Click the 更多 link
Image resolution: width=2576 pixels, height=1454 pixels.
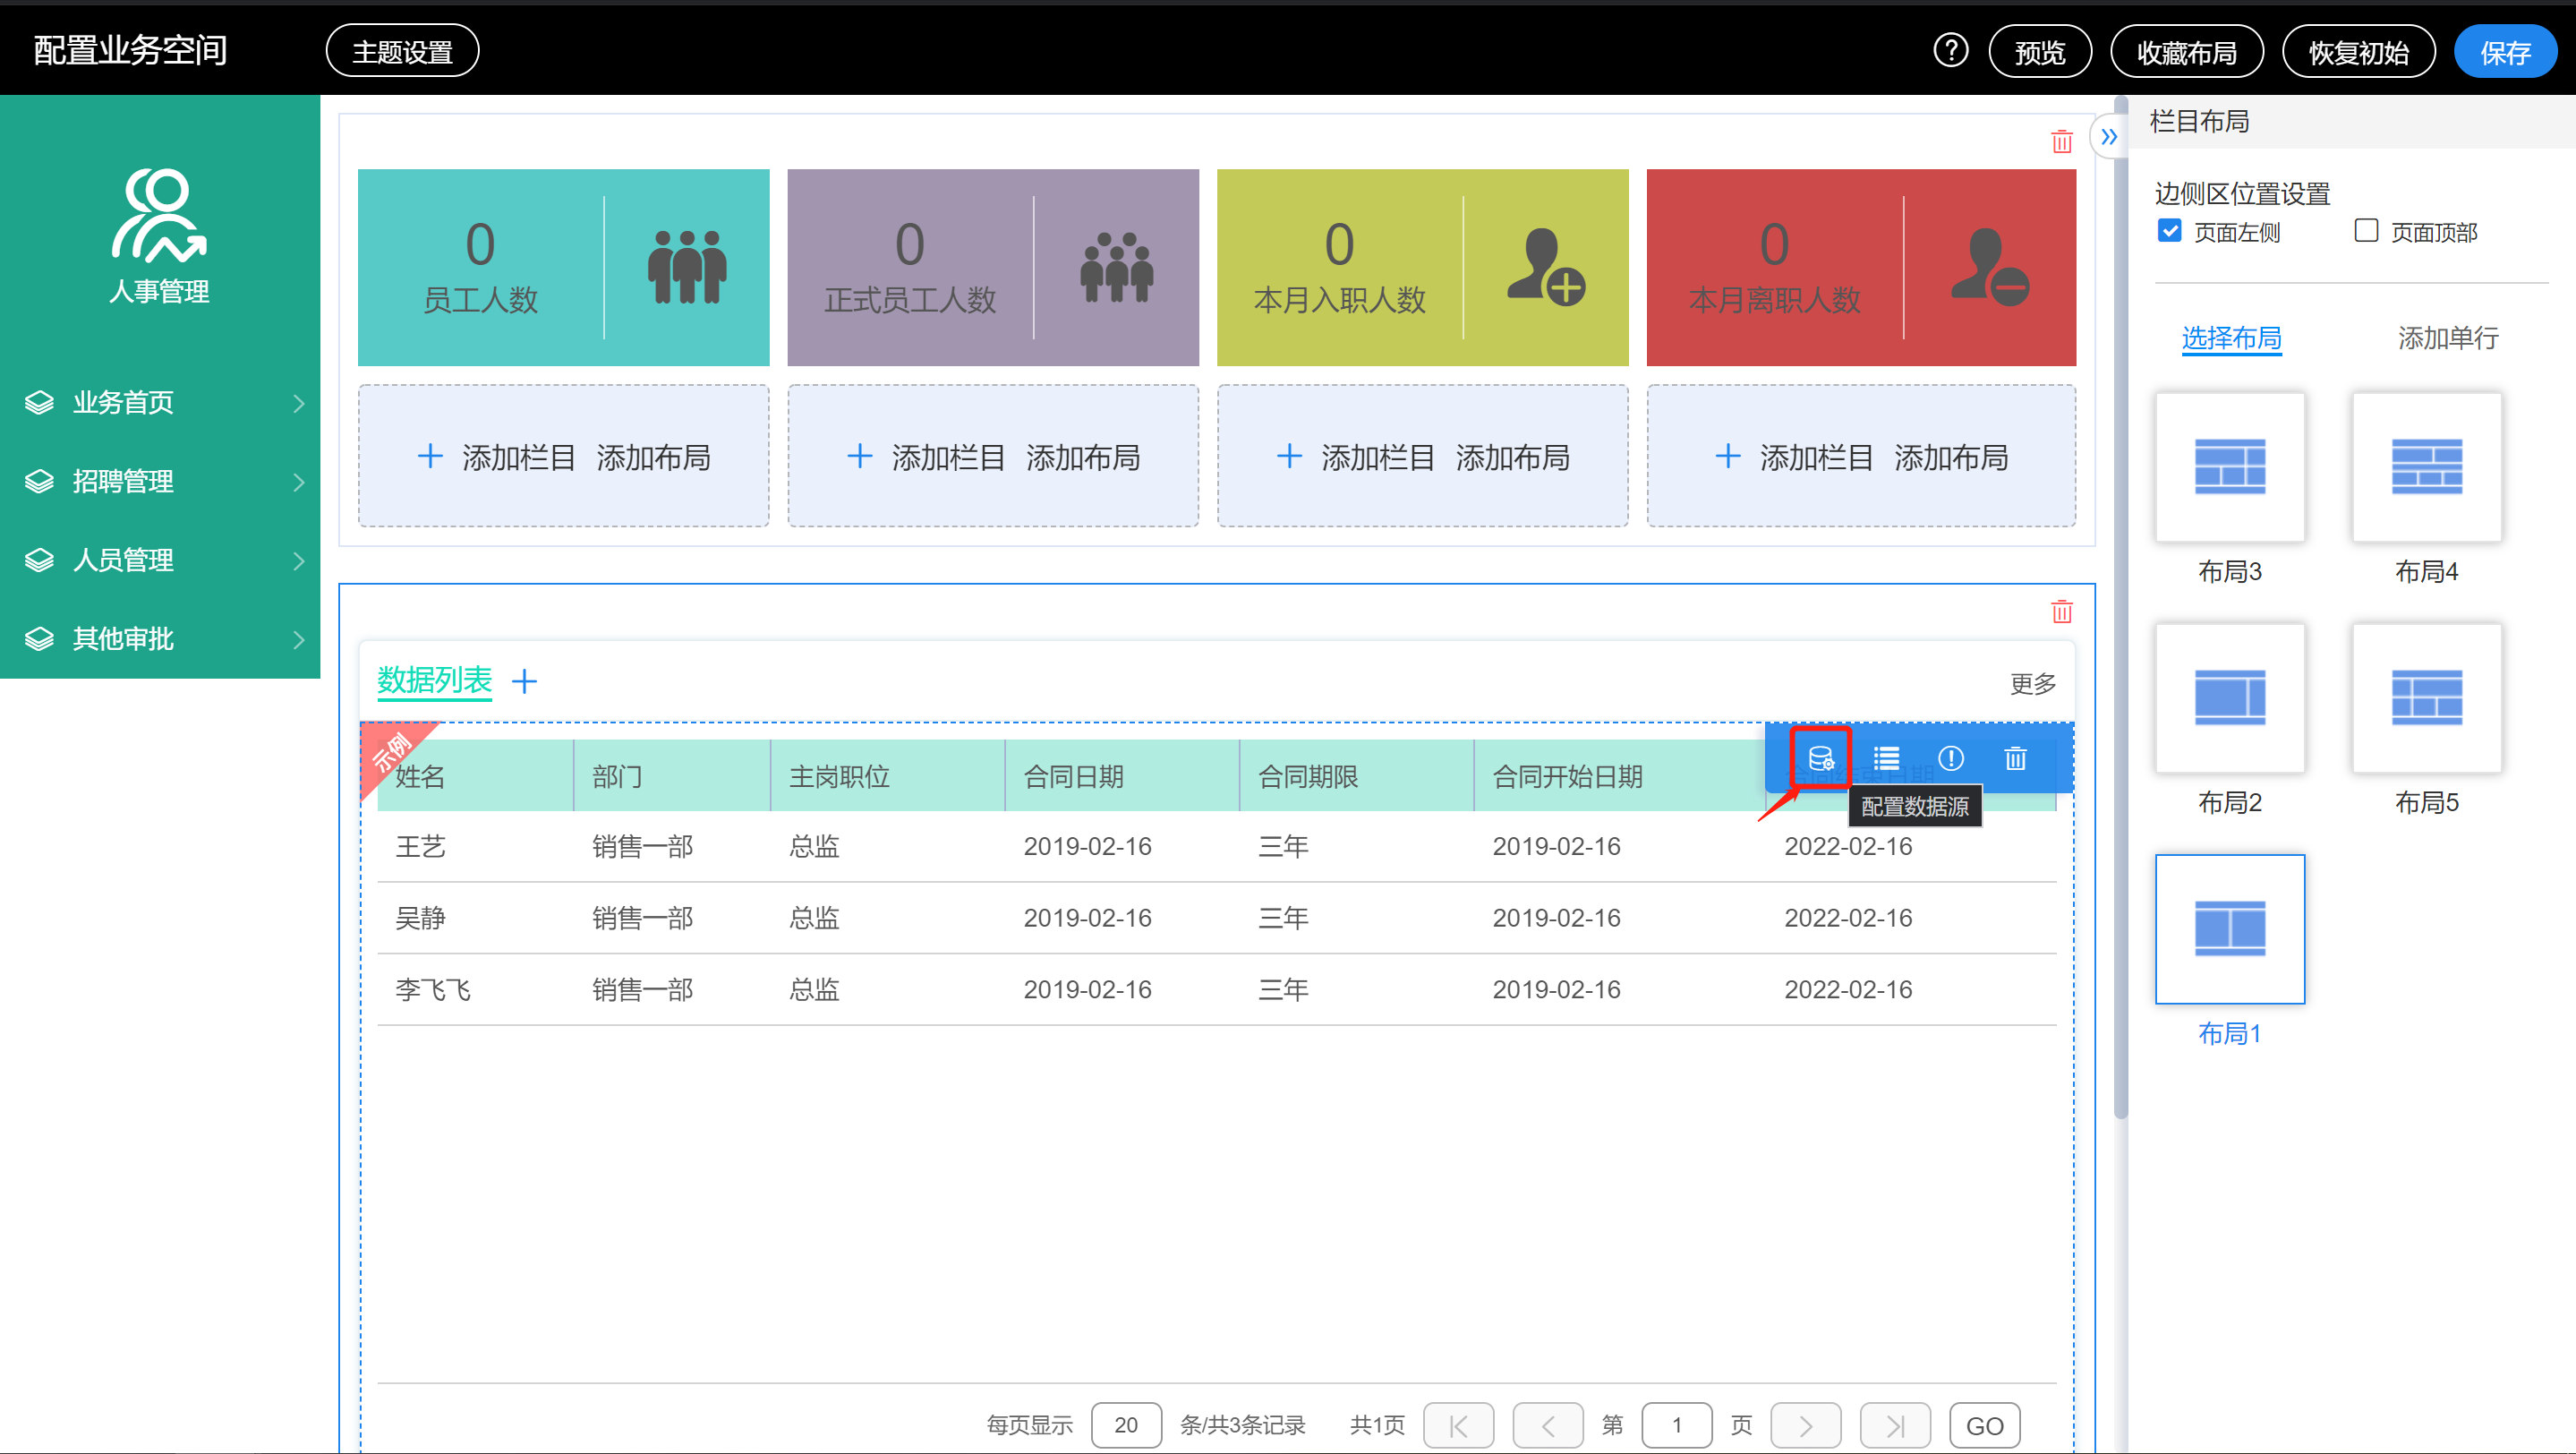point(2032,683)
